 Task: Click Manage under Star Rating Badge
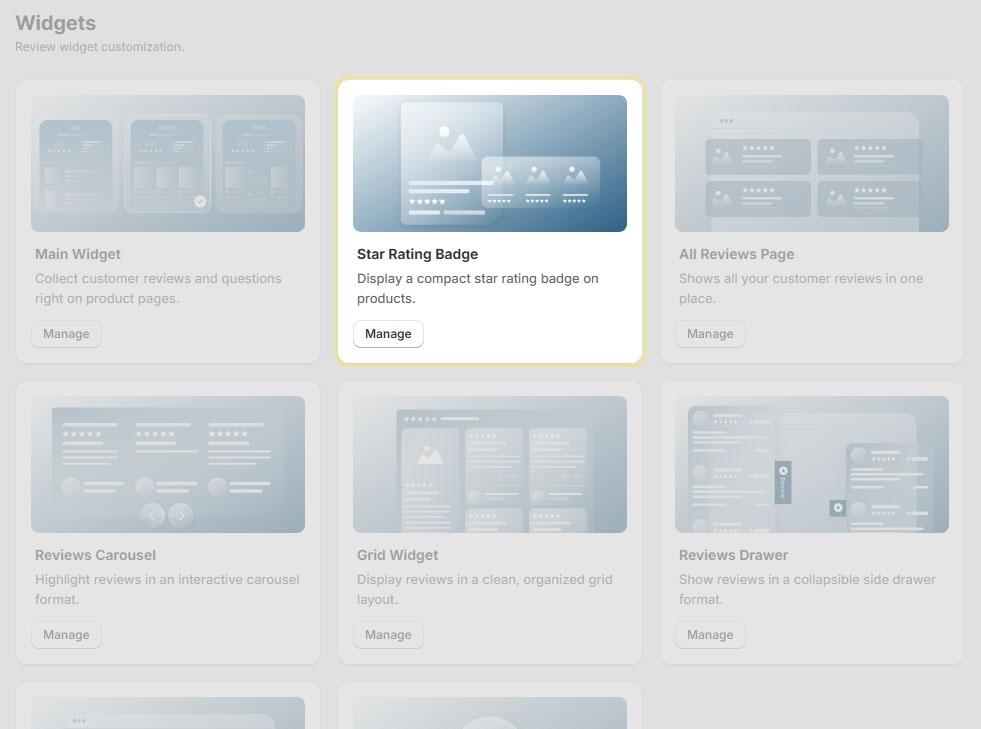388,334
